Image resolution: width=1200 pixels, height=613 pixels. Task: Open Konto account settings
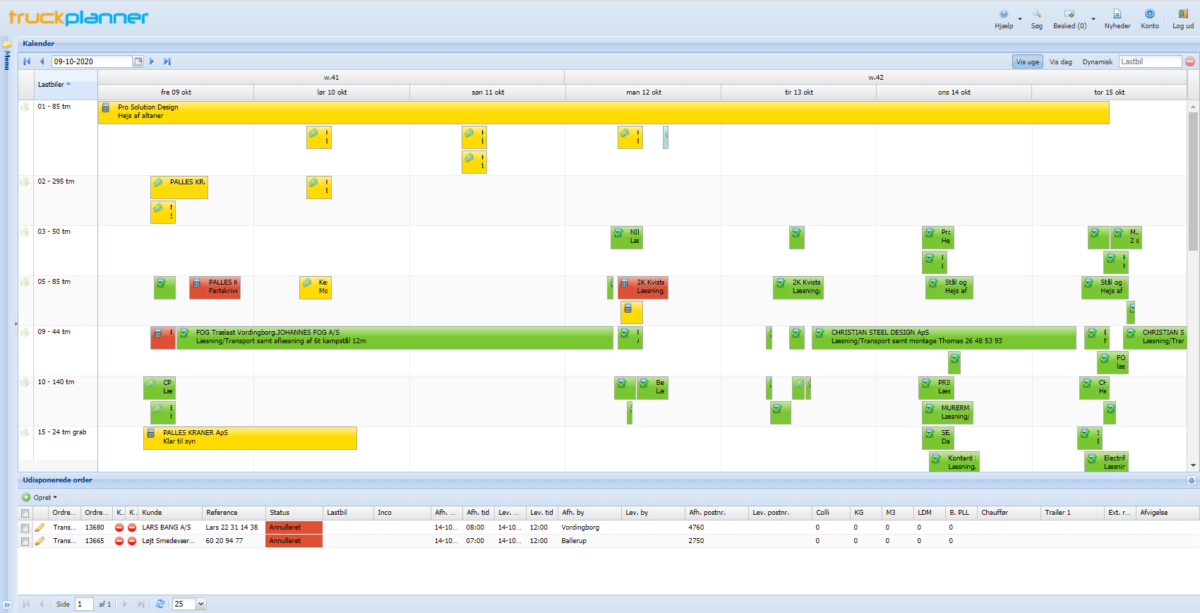(1150, 18)
